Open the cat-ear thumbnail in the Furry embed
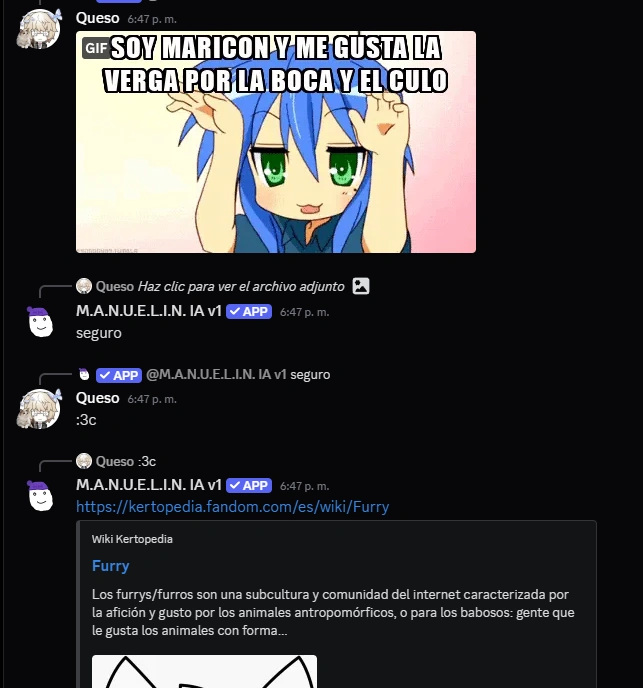This screenshot has height=688, width=643. coord(204,671)
